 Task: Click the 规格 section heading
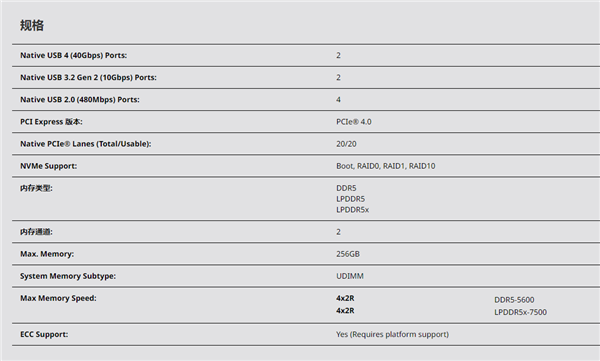(x=32, y=26)
